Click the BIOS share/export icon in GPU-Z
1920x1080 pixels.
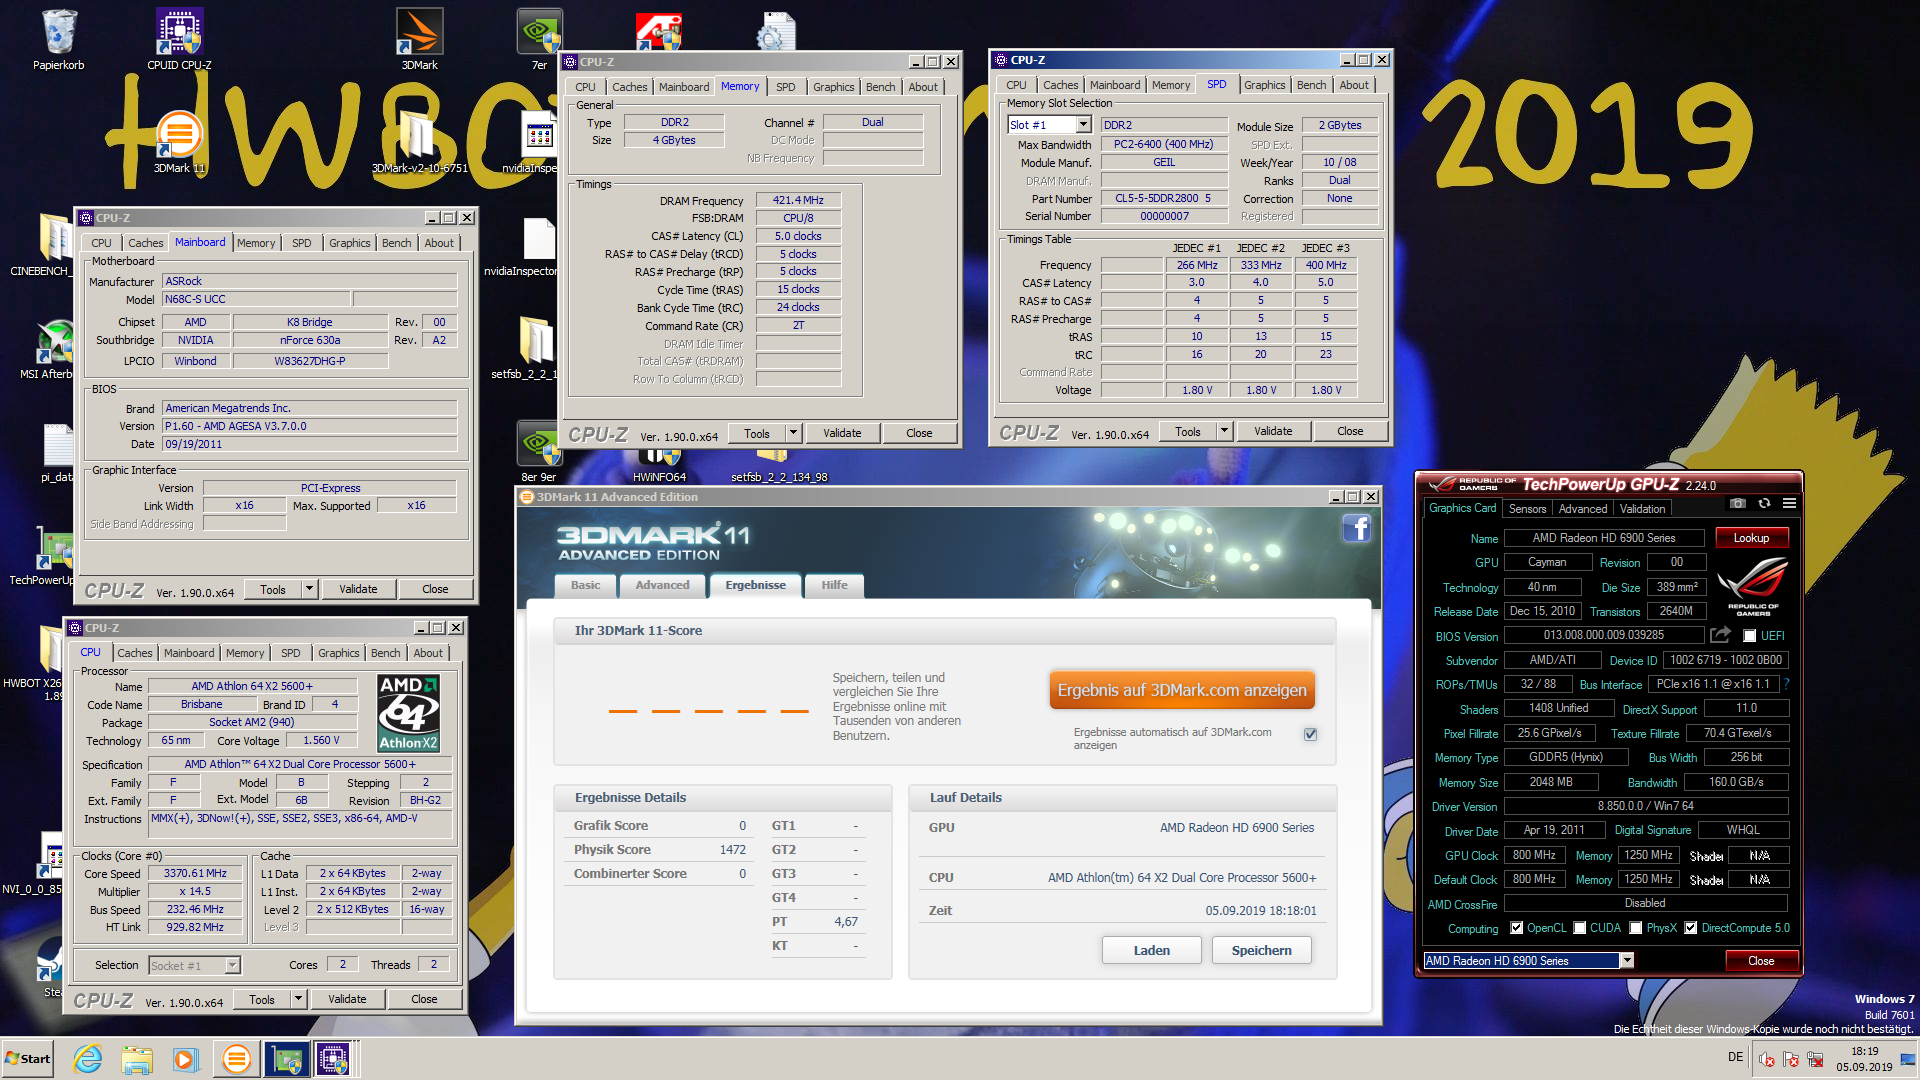tap(1720, 635)
